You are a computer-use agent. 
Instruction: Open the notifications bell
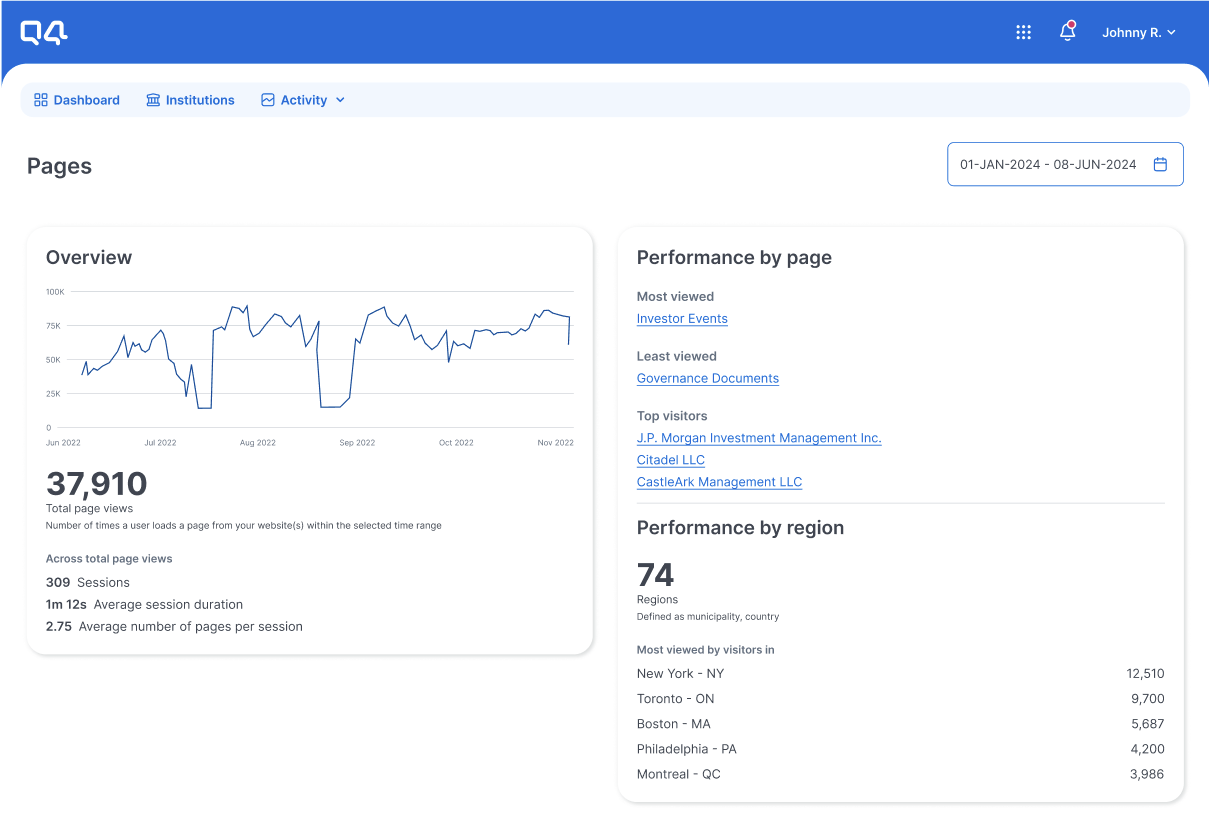pos(1067,32)
